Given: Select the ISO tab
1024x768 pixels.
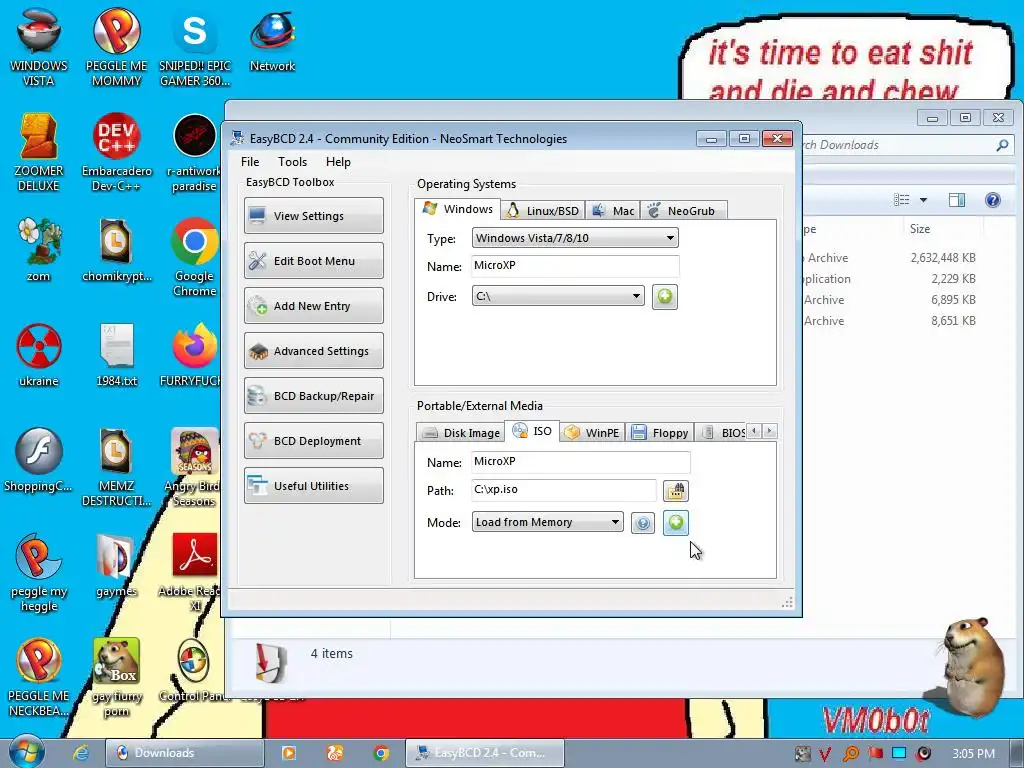Looking at the screenshot, I should point(532,431).
